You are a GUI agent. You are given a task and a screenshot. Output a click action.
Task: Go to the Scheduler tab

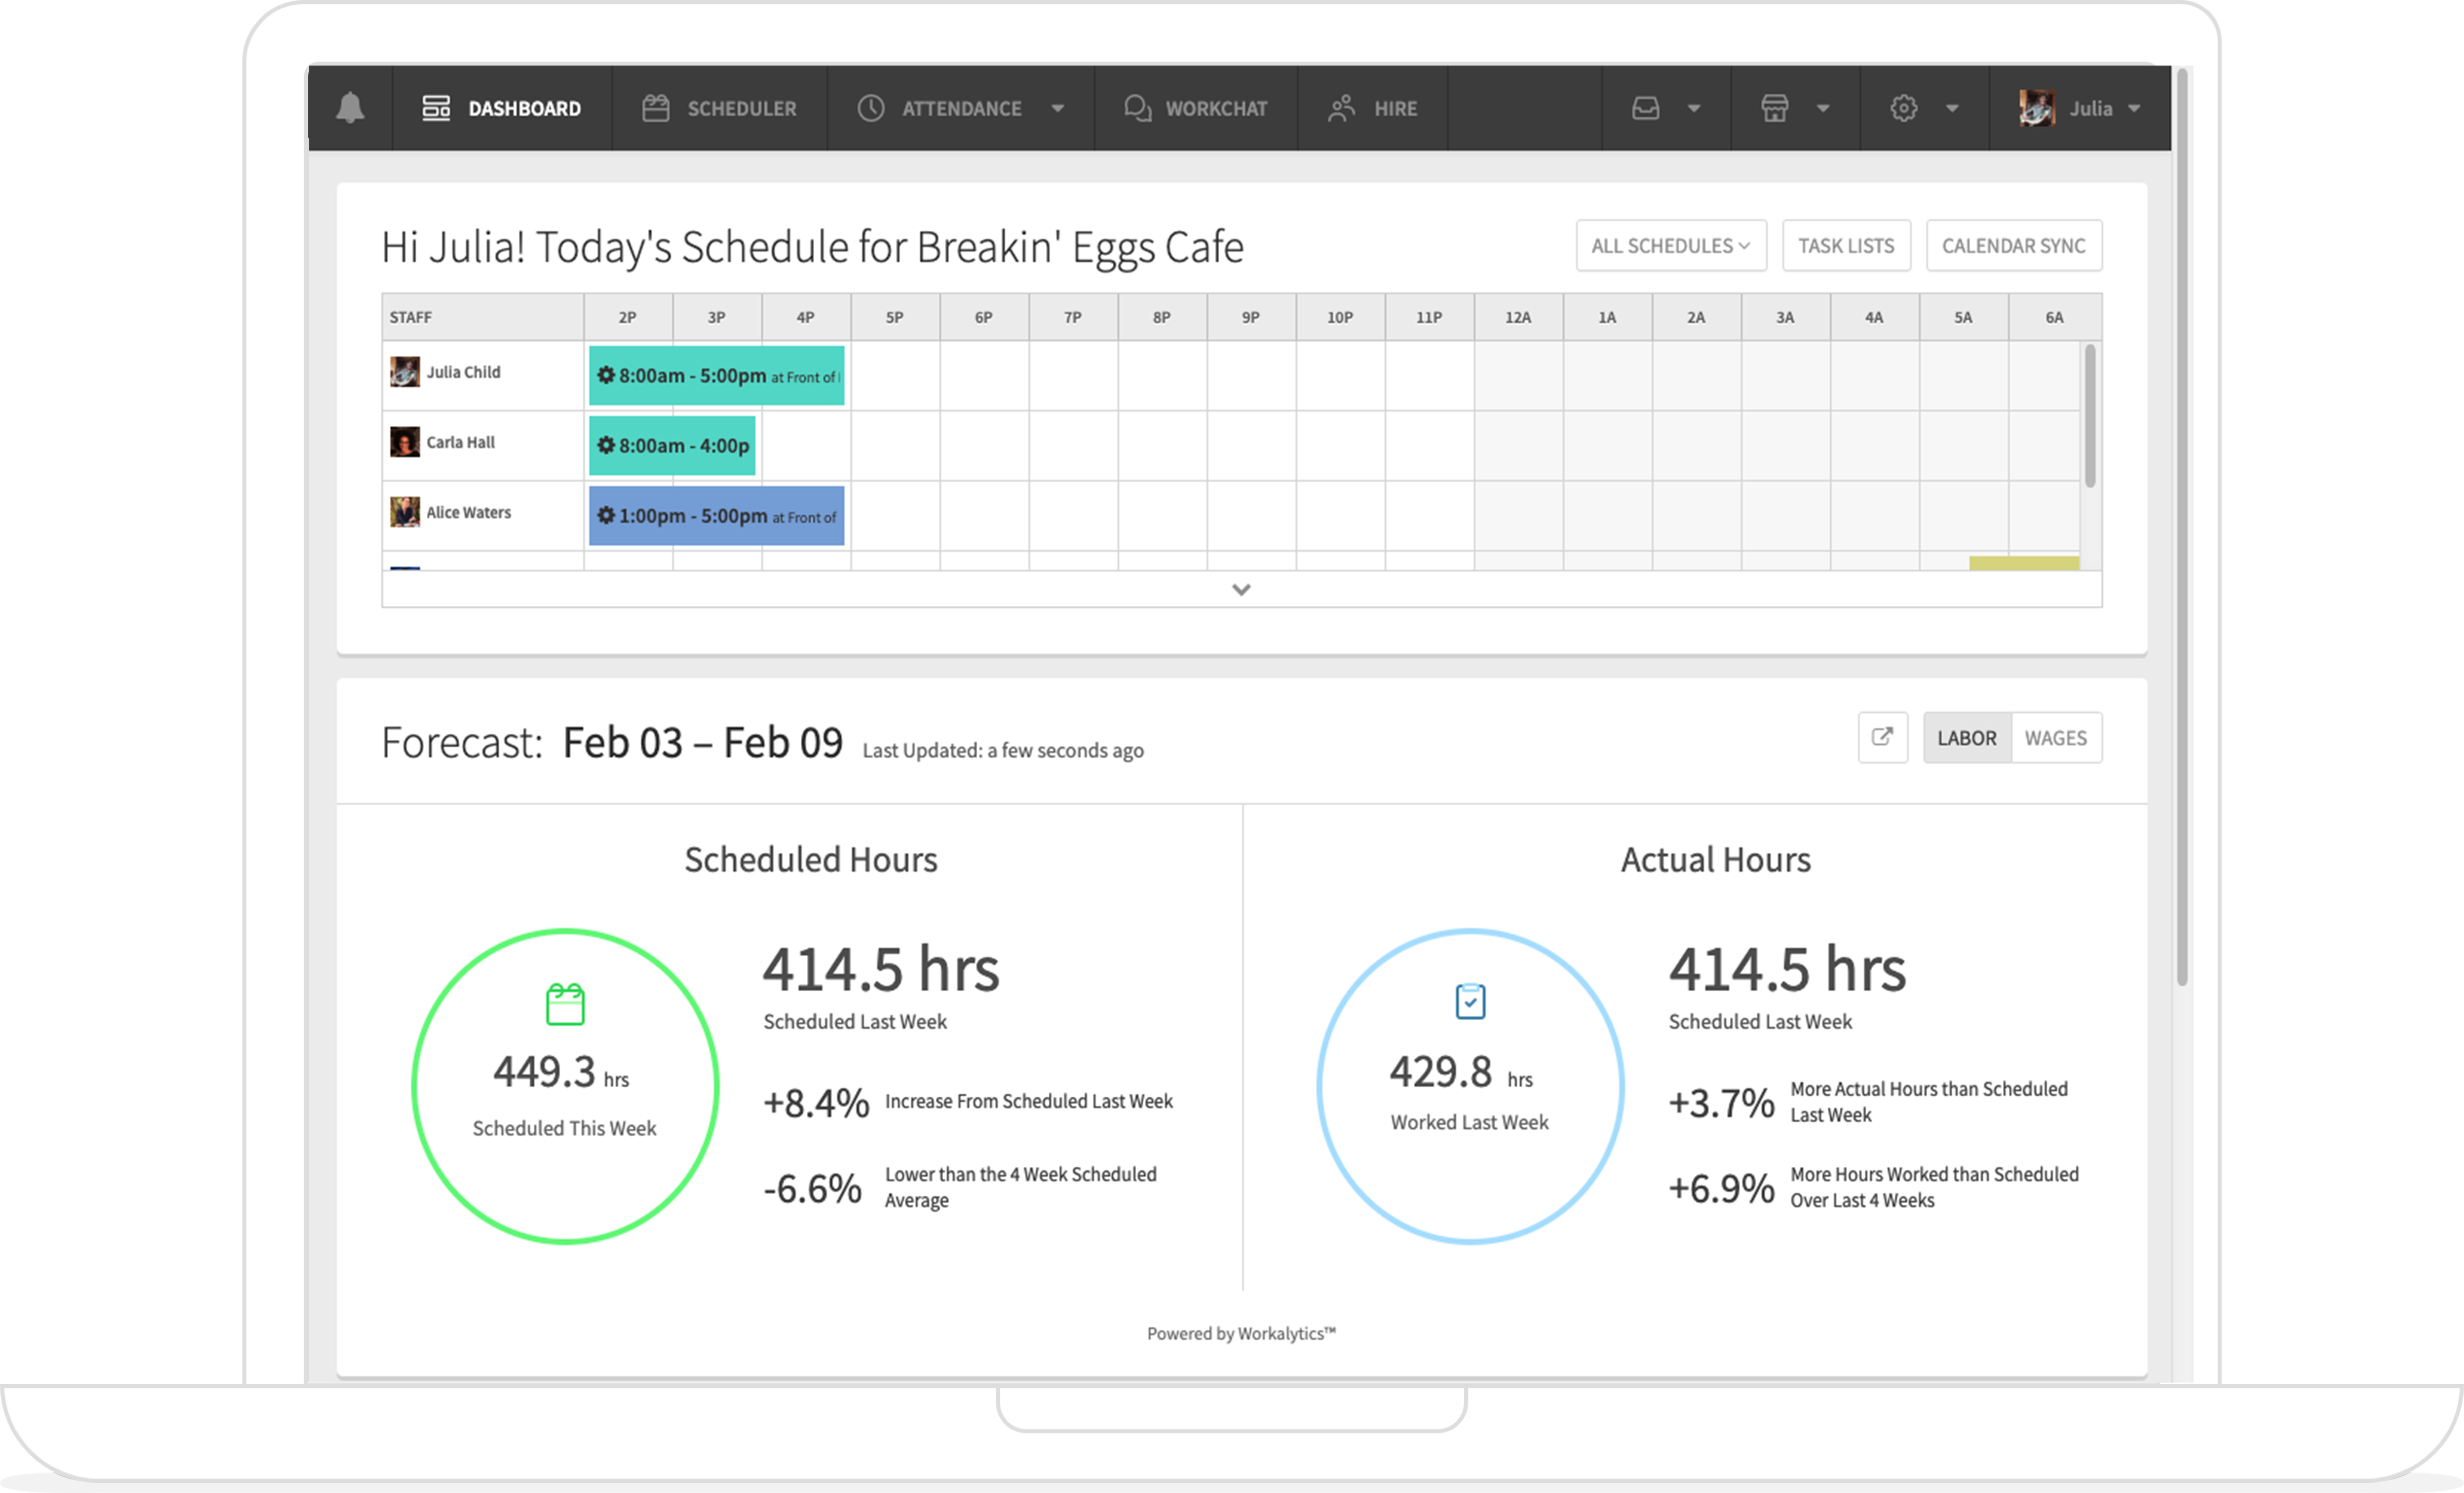click(x=719, y=108)
